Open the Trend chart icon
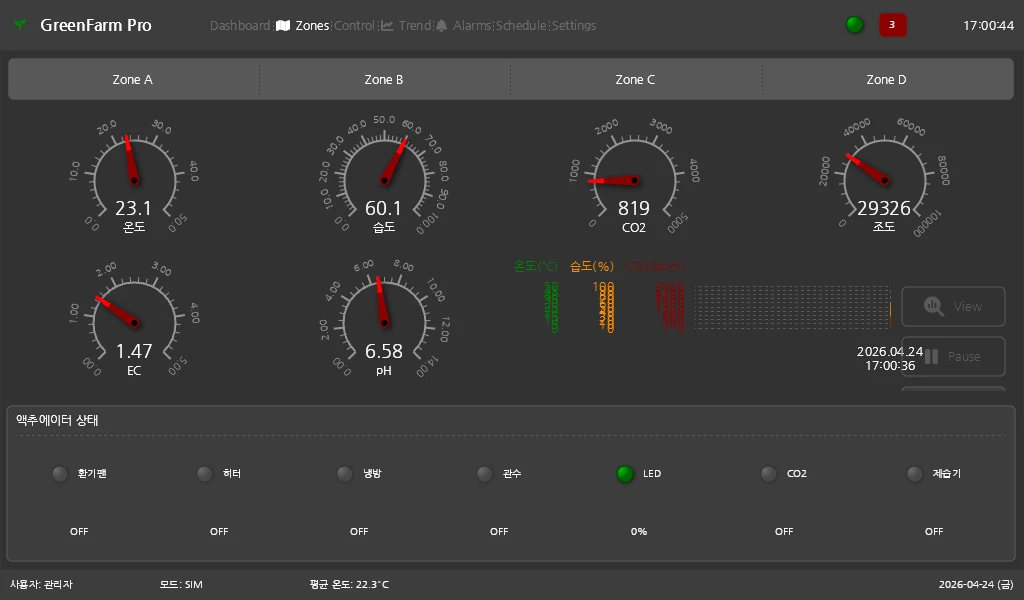Image resolution: width=1024 pixels, height=600 pixels. click(386, 25)
